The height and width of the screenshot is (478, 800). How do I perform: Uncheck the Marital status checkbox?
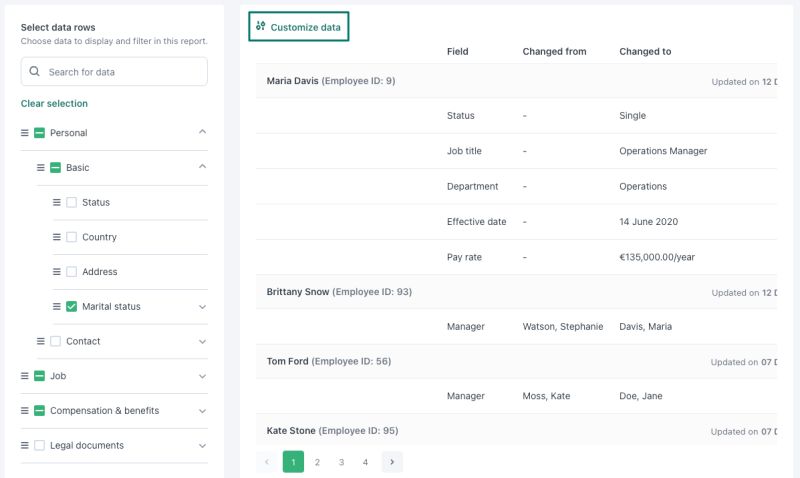point(71,306)
